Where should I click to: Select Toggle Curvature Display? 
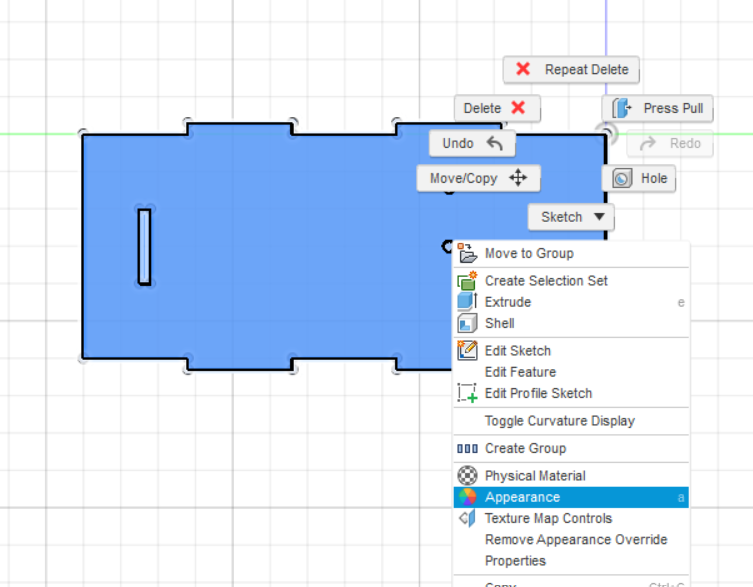point(571,421)
